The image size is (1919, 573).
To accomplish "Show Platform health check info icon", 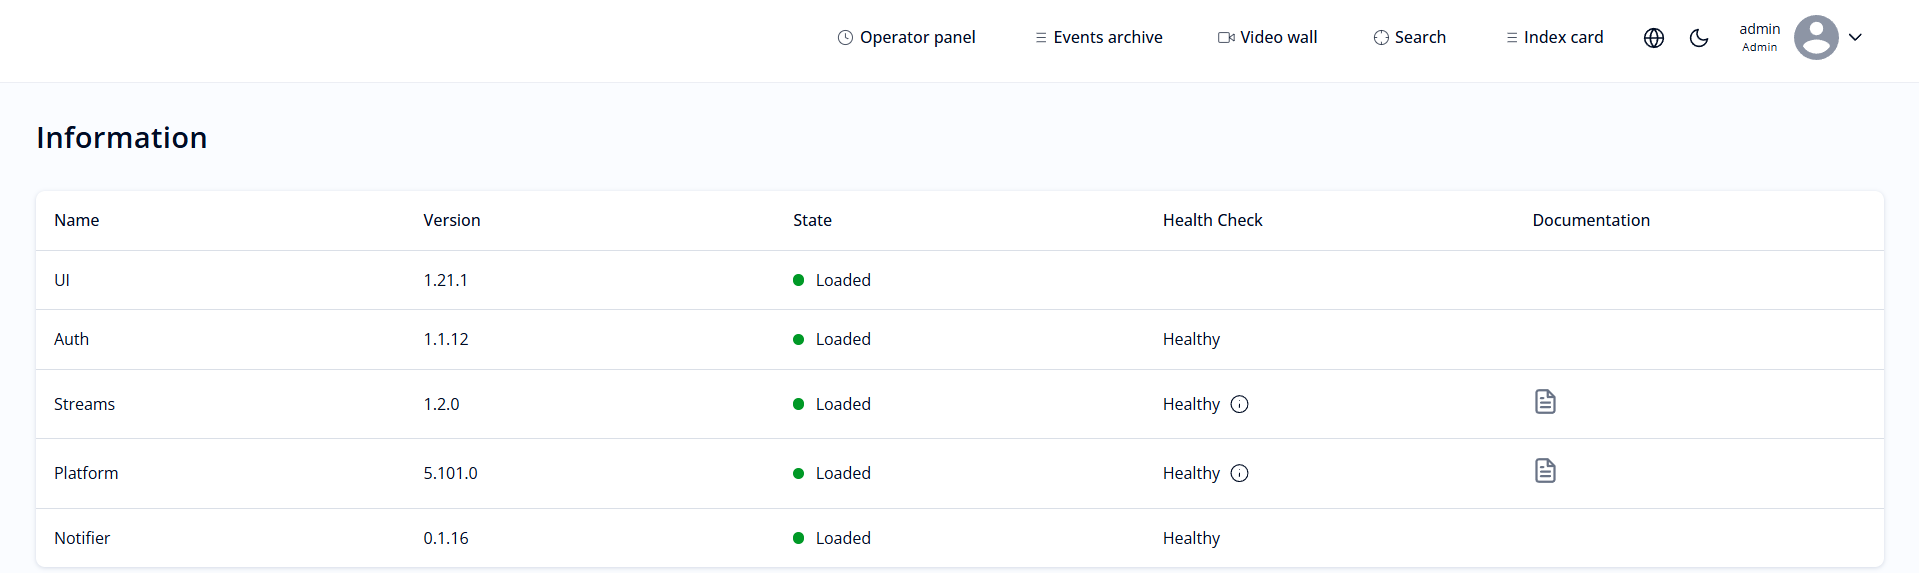I will coord(1239,473).
